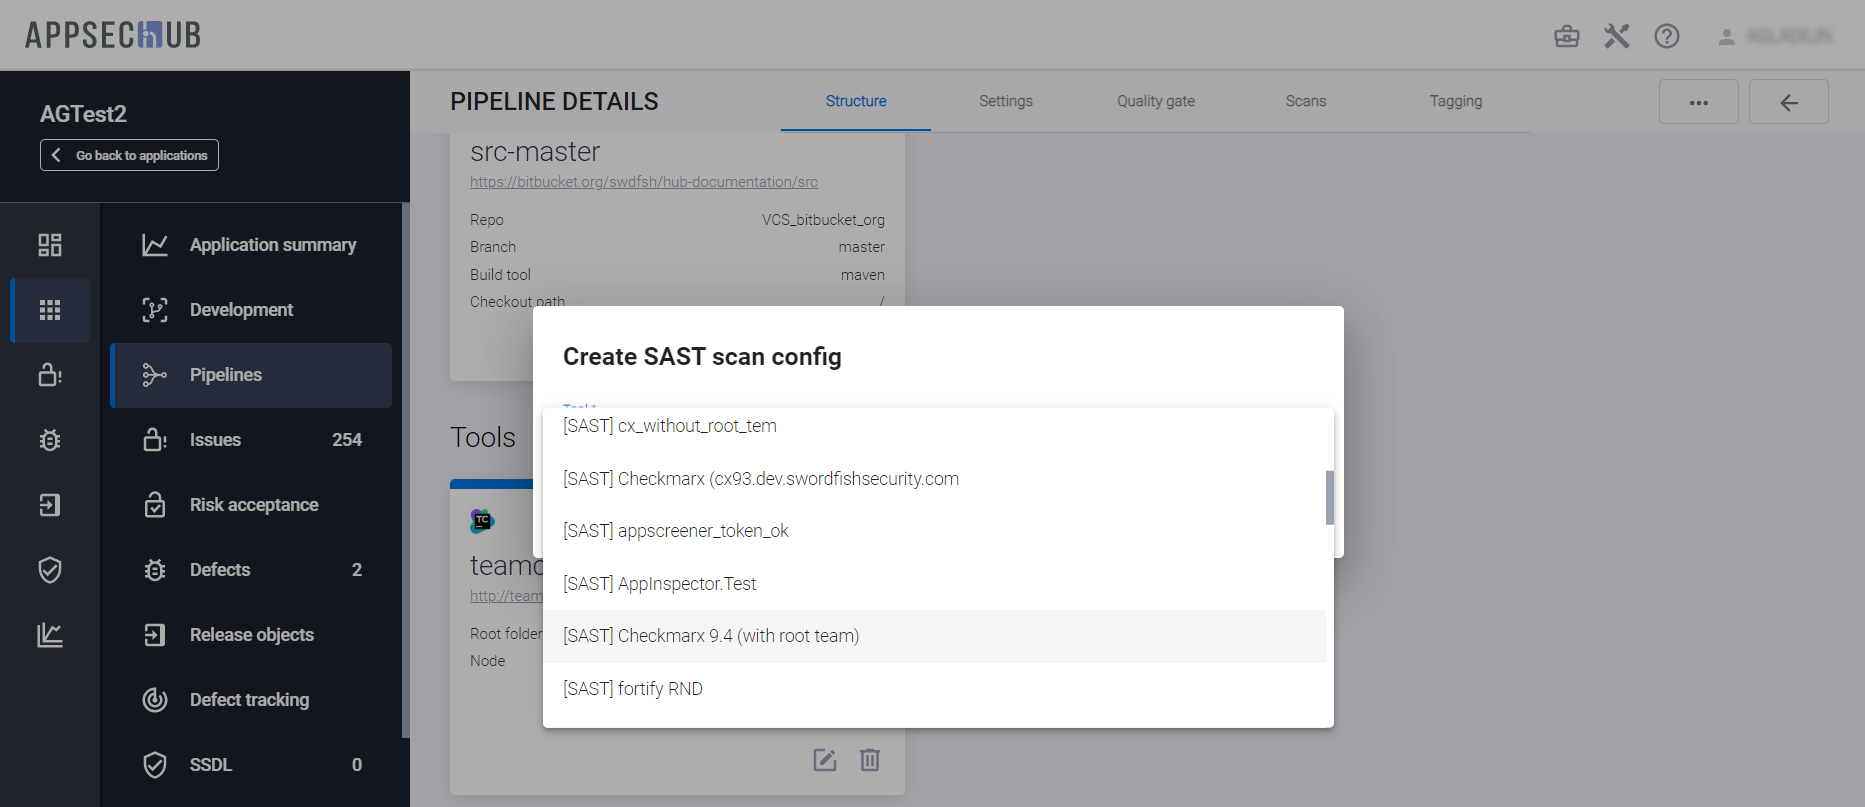Click the edit pencil icon on tool card
This screenshot has height=807, width=1865.
824,760
